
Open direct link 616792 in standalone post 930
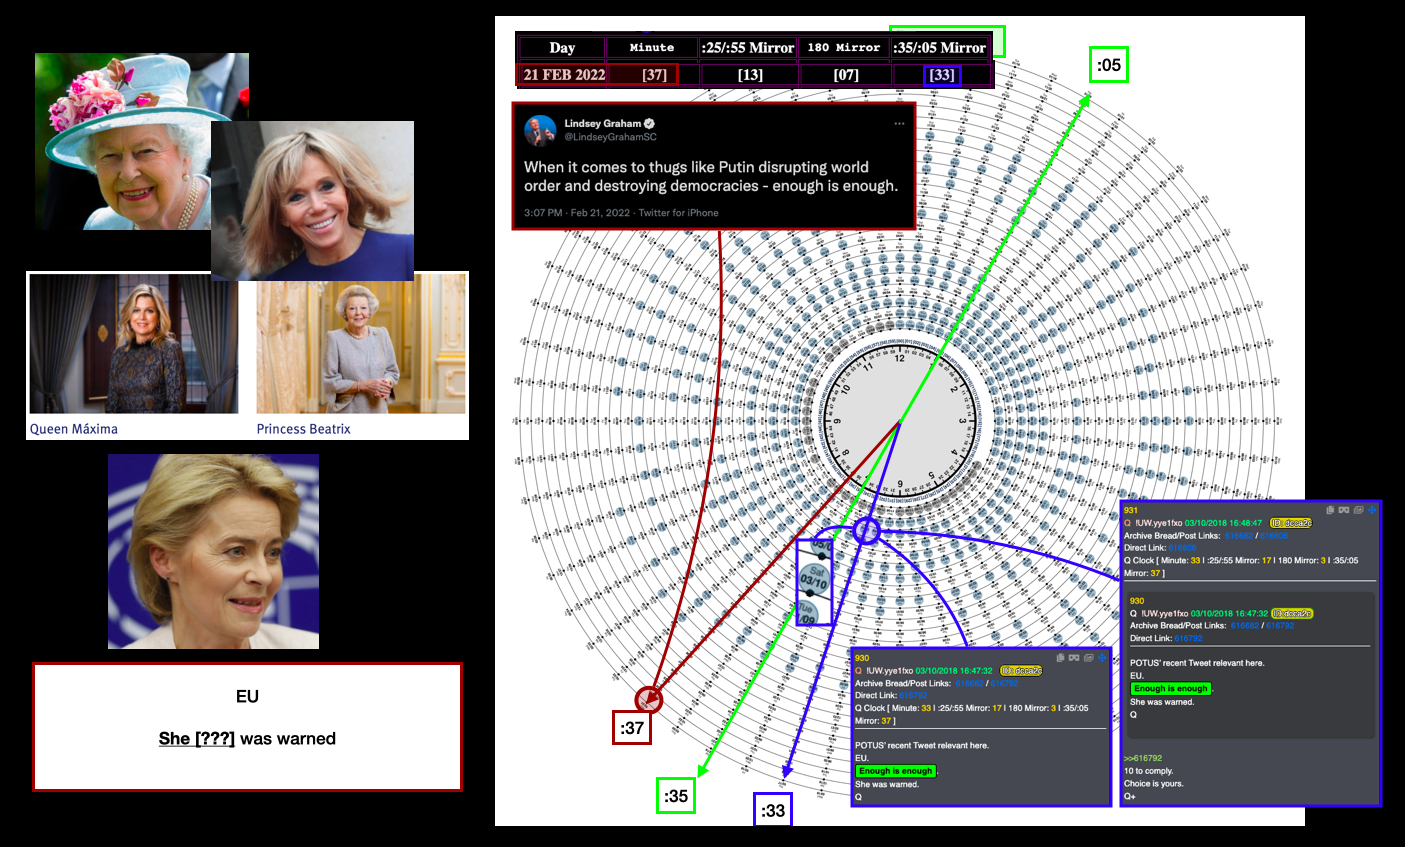(x=913, y=696)
